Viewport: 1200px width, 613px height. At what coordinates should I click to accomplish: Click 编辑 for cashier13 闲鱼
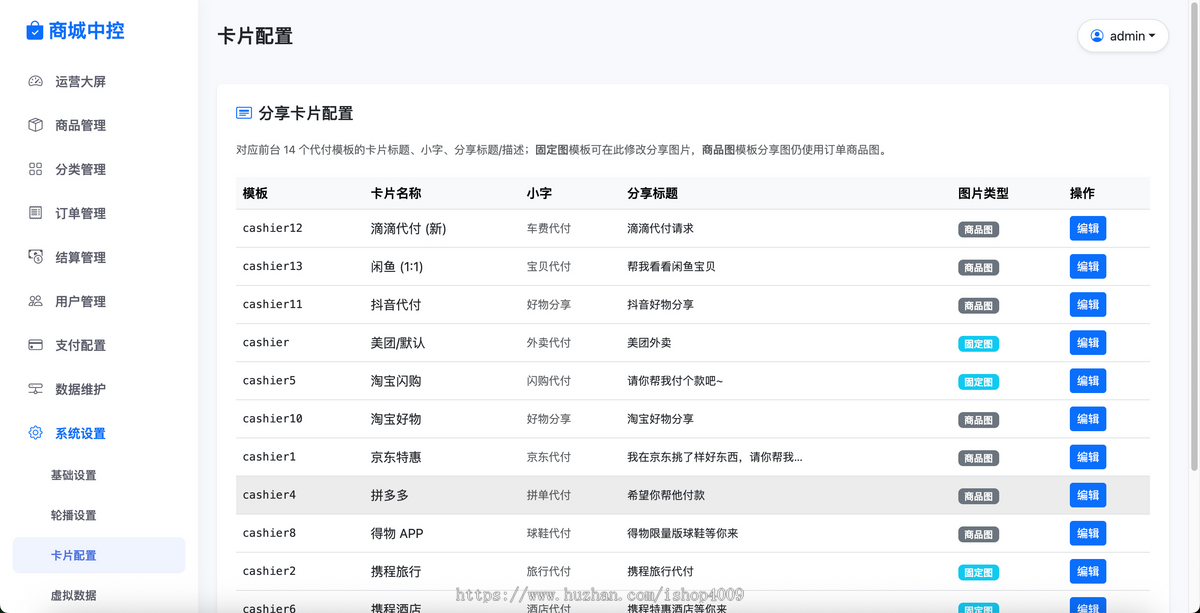click(x=1088, y=267)
